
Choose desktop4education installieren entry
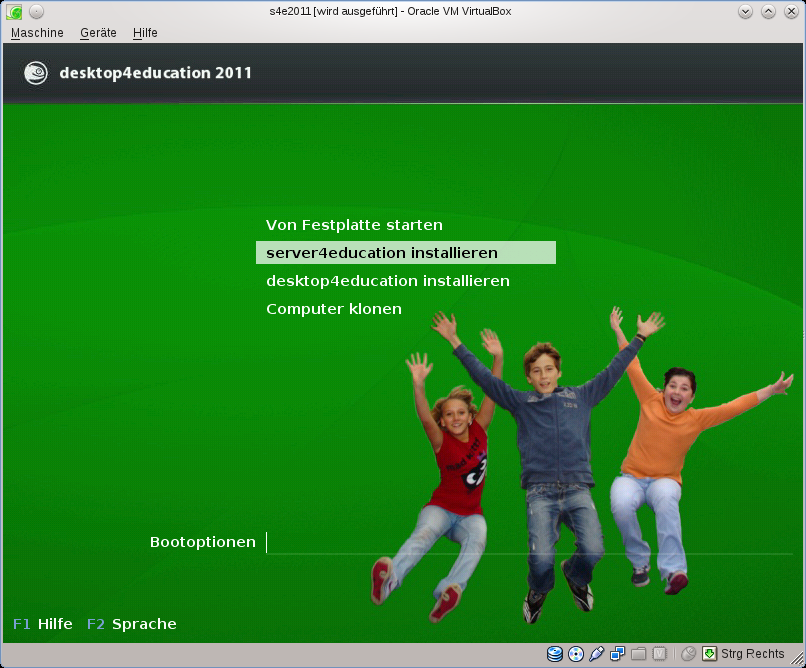pos(388,281)
